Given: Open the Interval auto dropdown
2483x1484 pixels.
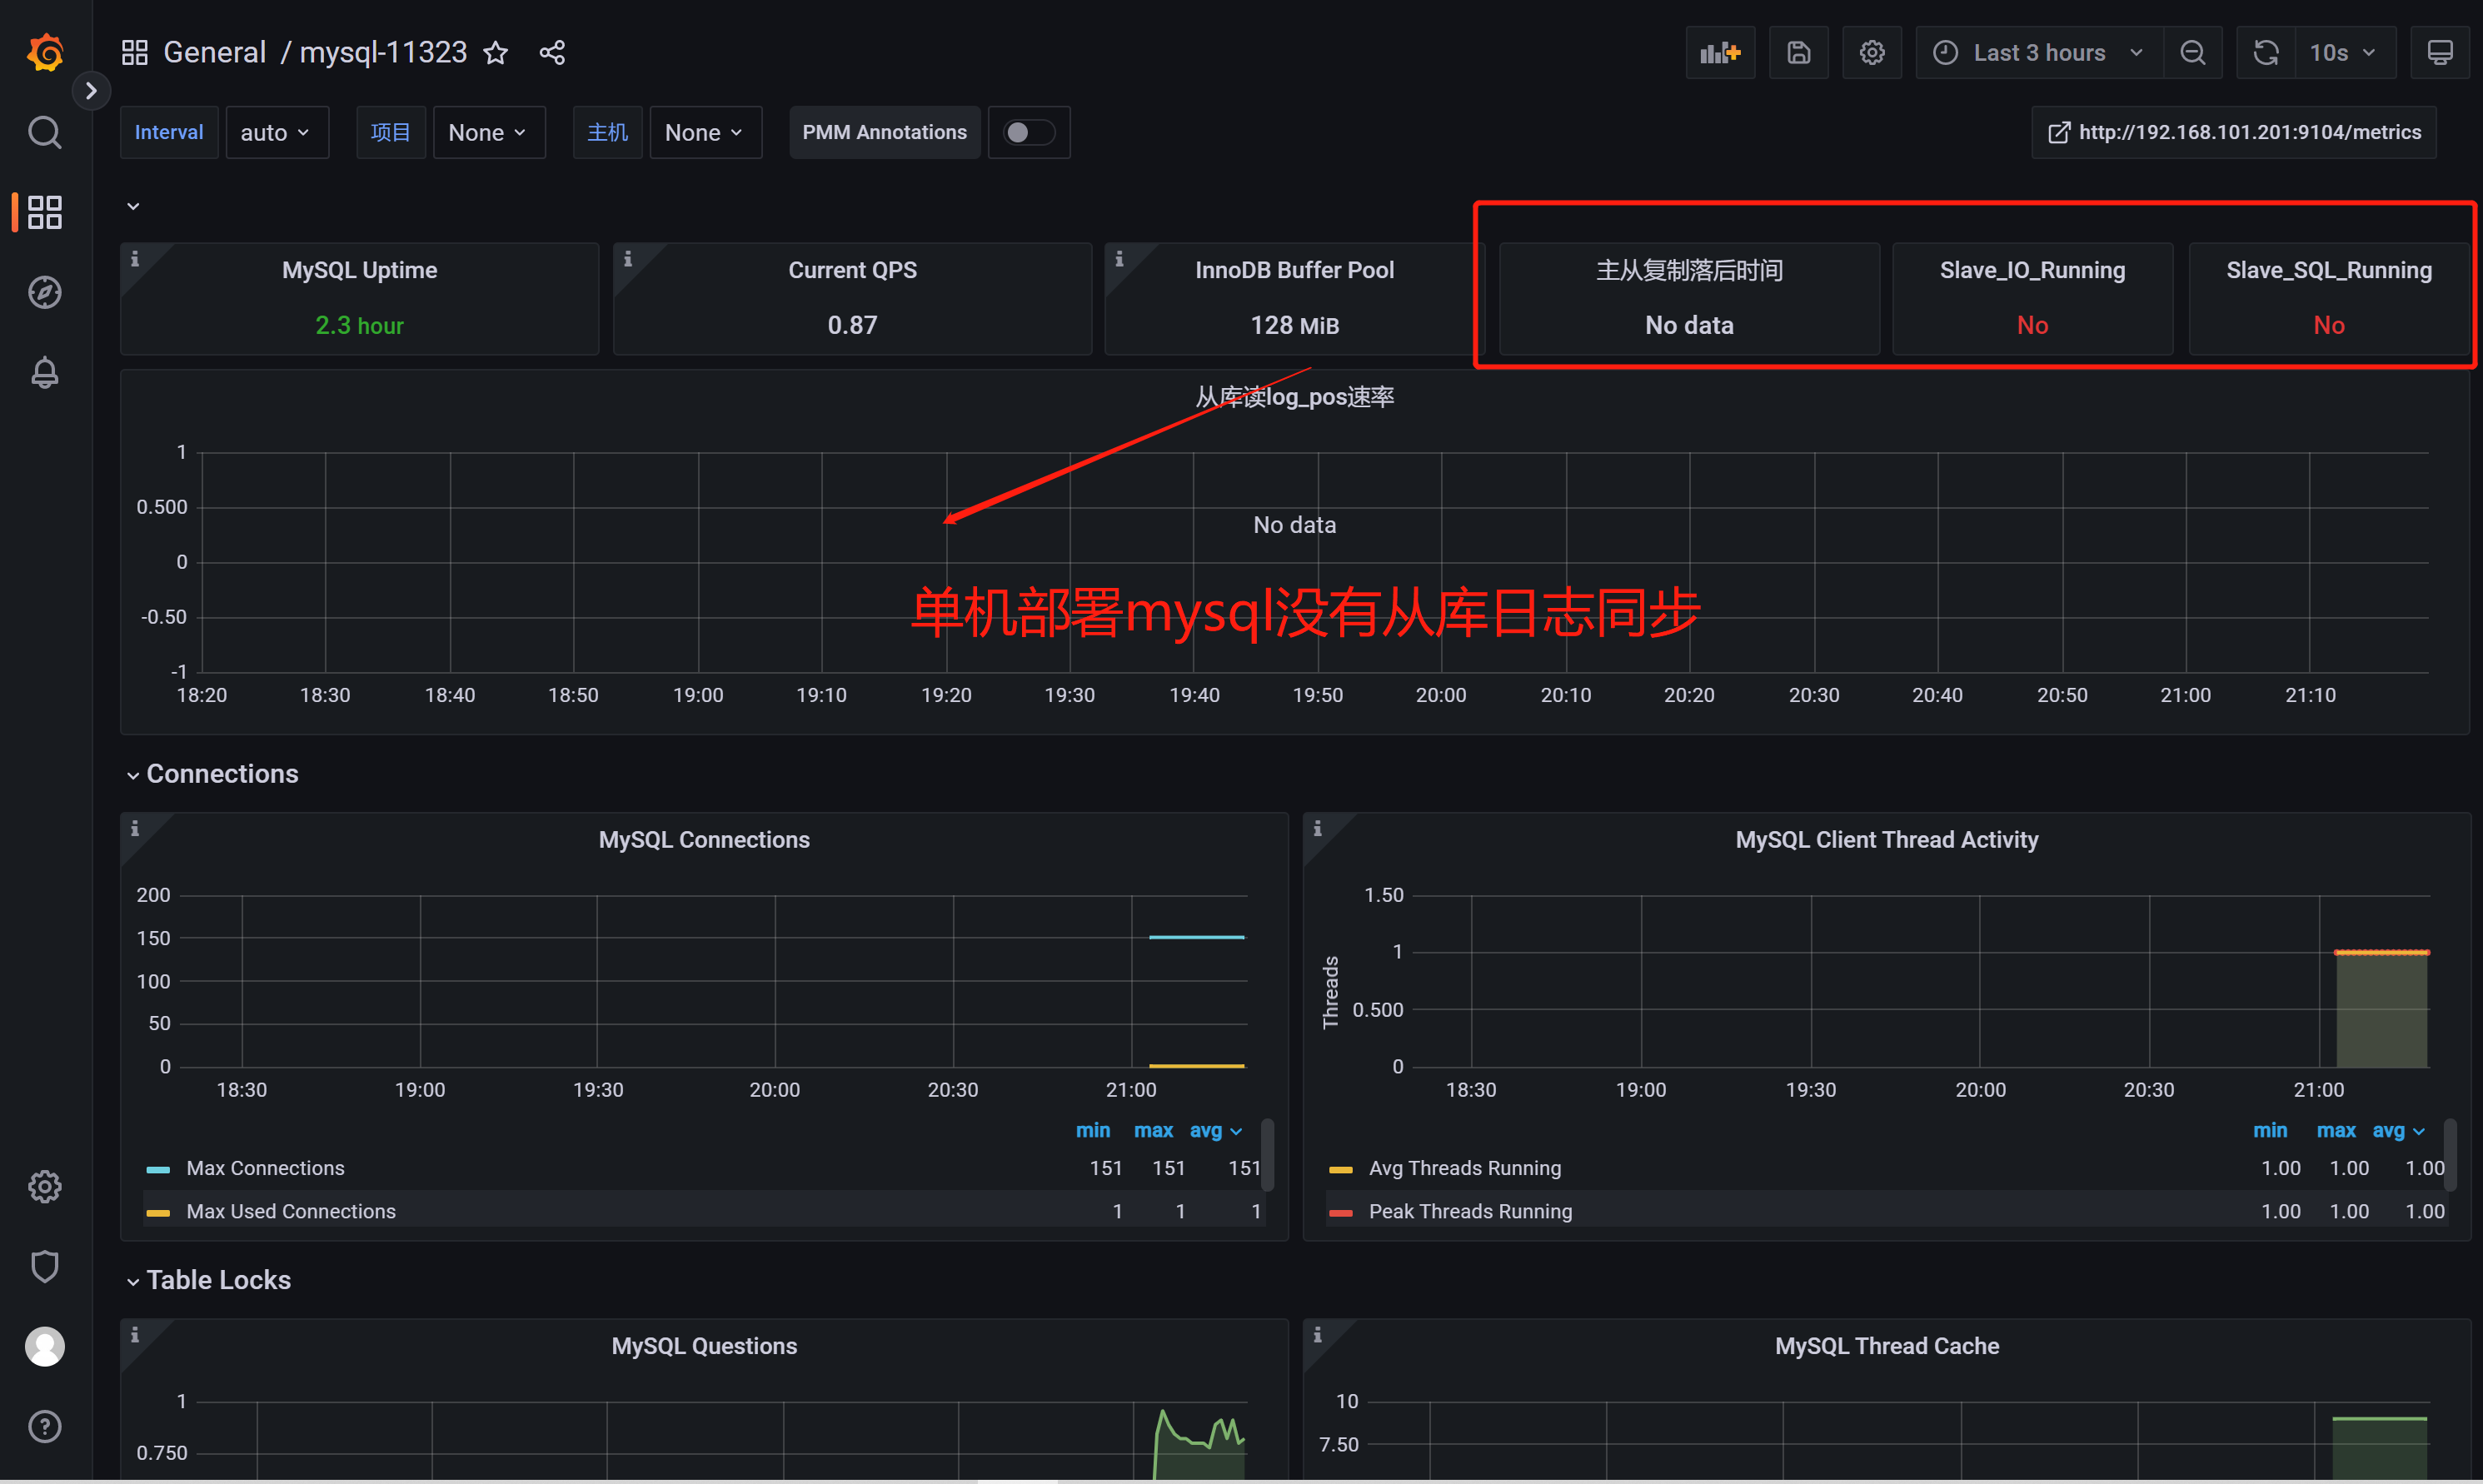Looking at the screenshot, I should (277, 132).
